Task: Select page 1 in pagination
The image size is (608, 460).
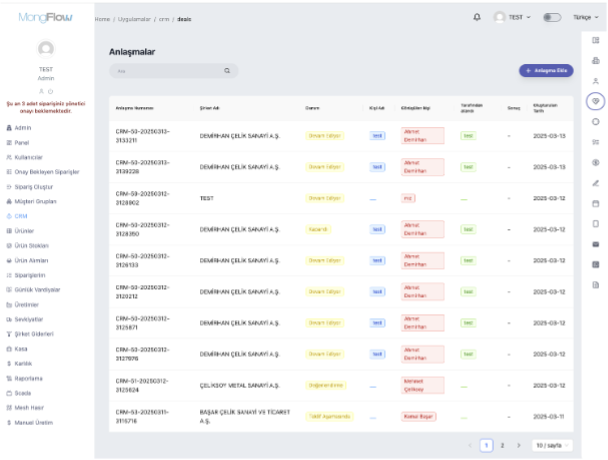Action: click(x=486, y=445)
